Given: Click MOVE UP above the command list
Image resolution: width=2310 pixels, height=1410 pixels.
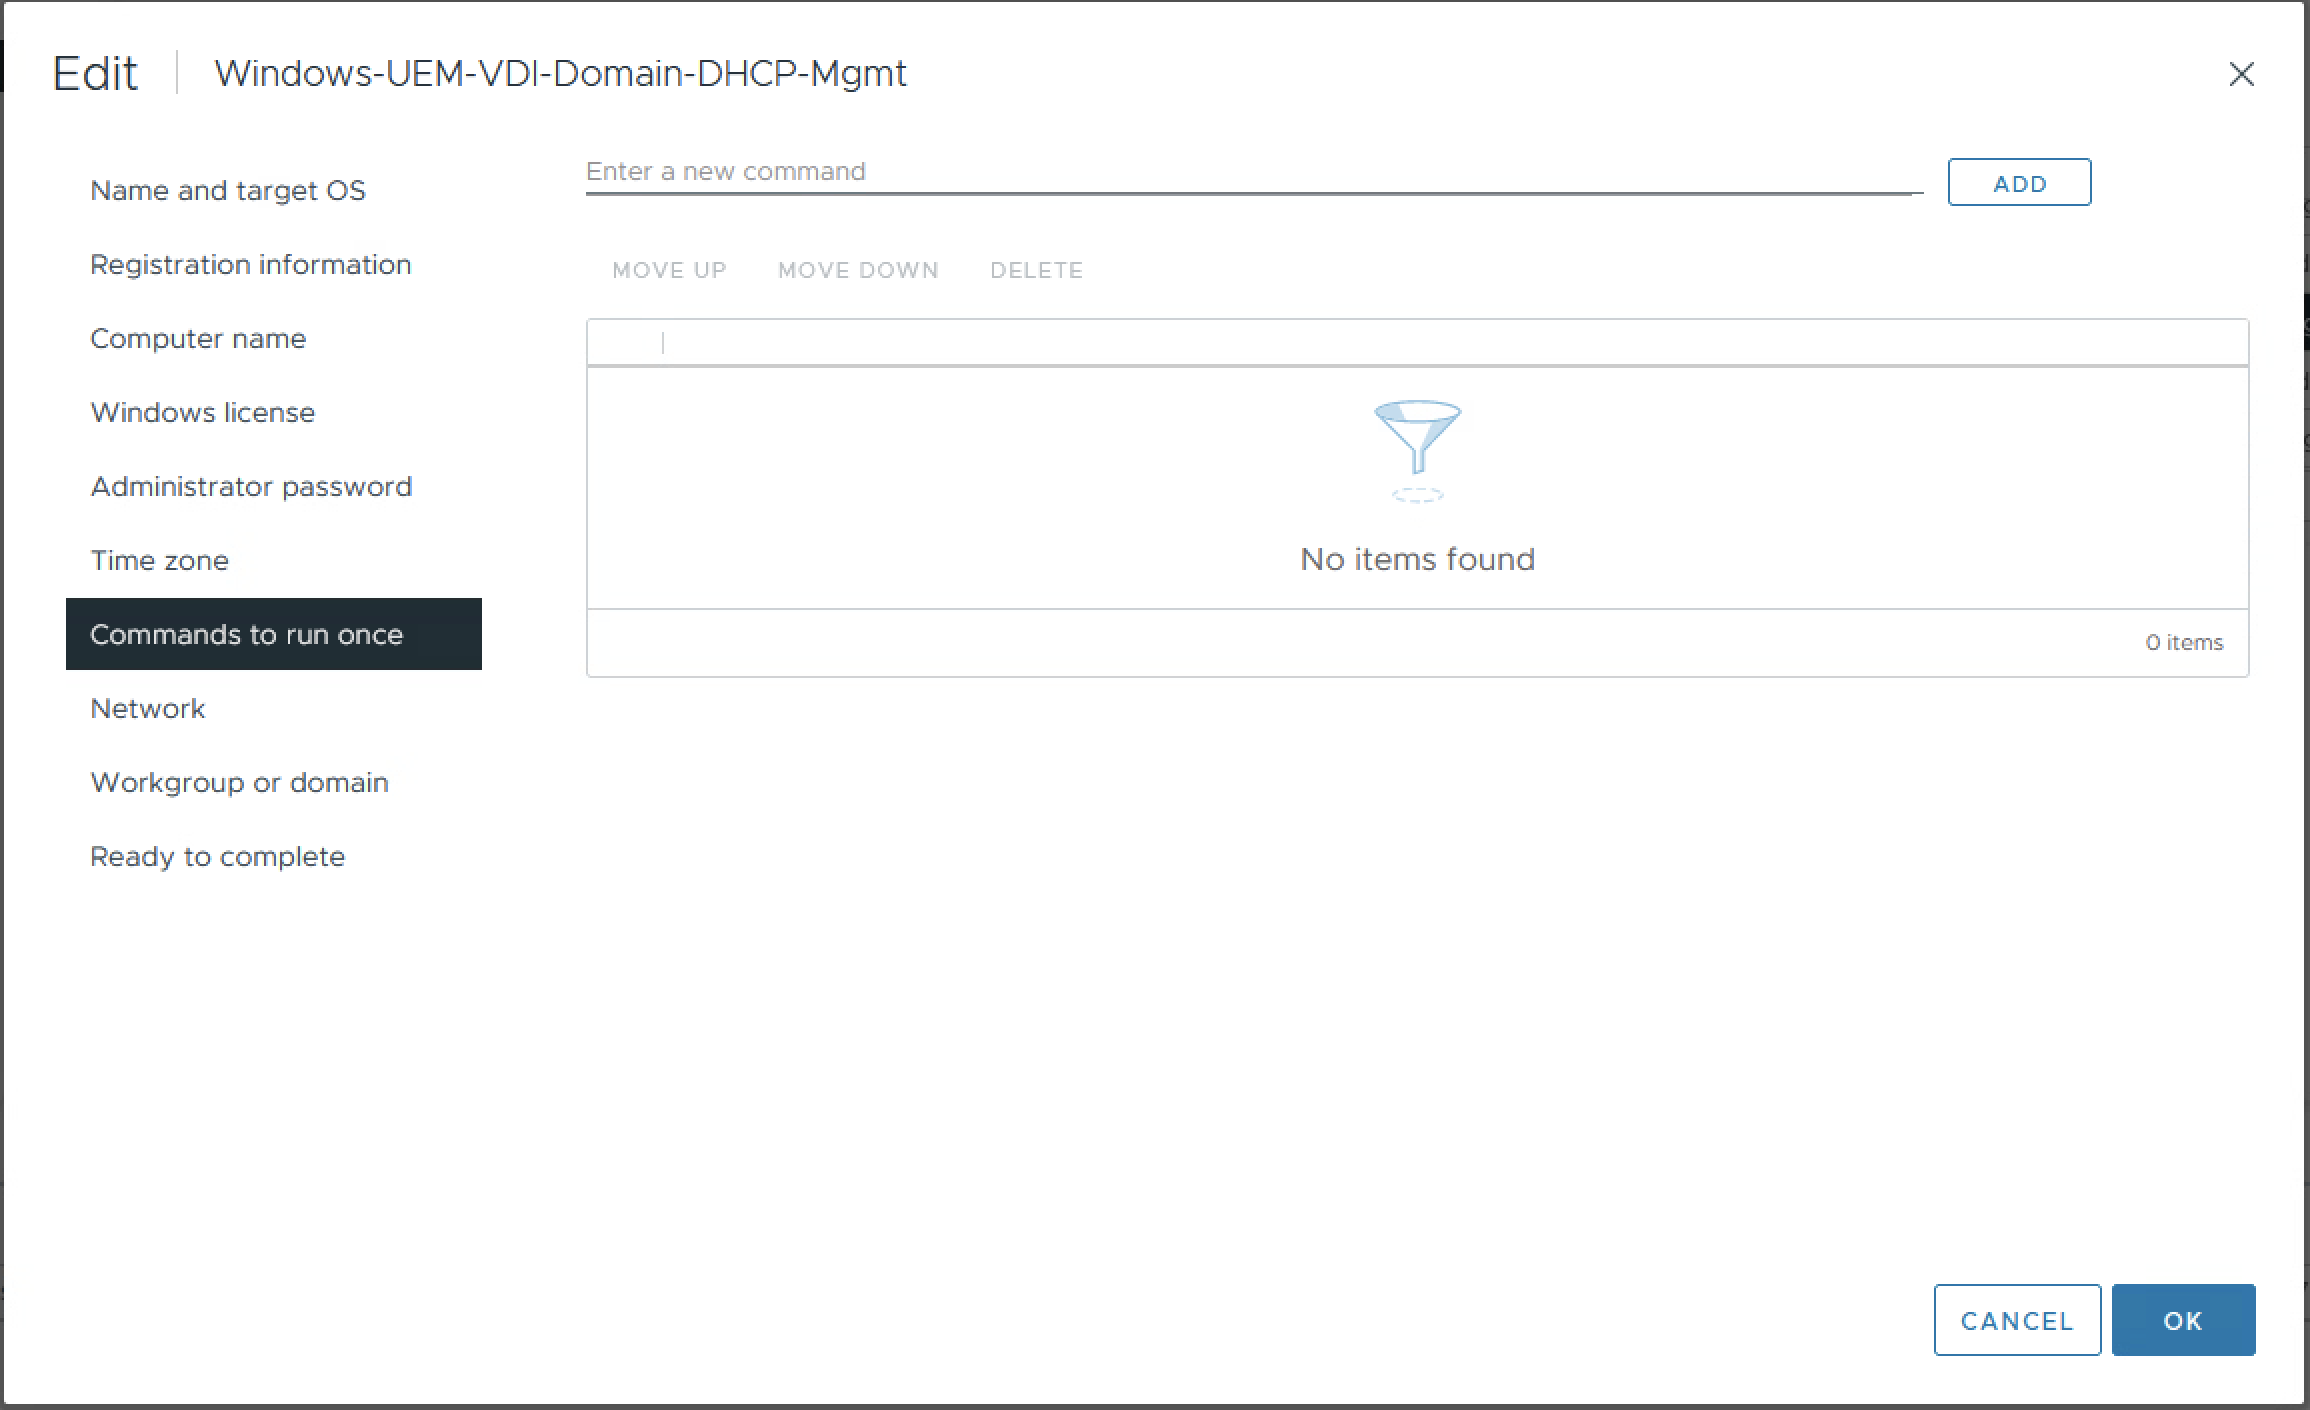Looking at the screenshot, I should pos(669,270).
